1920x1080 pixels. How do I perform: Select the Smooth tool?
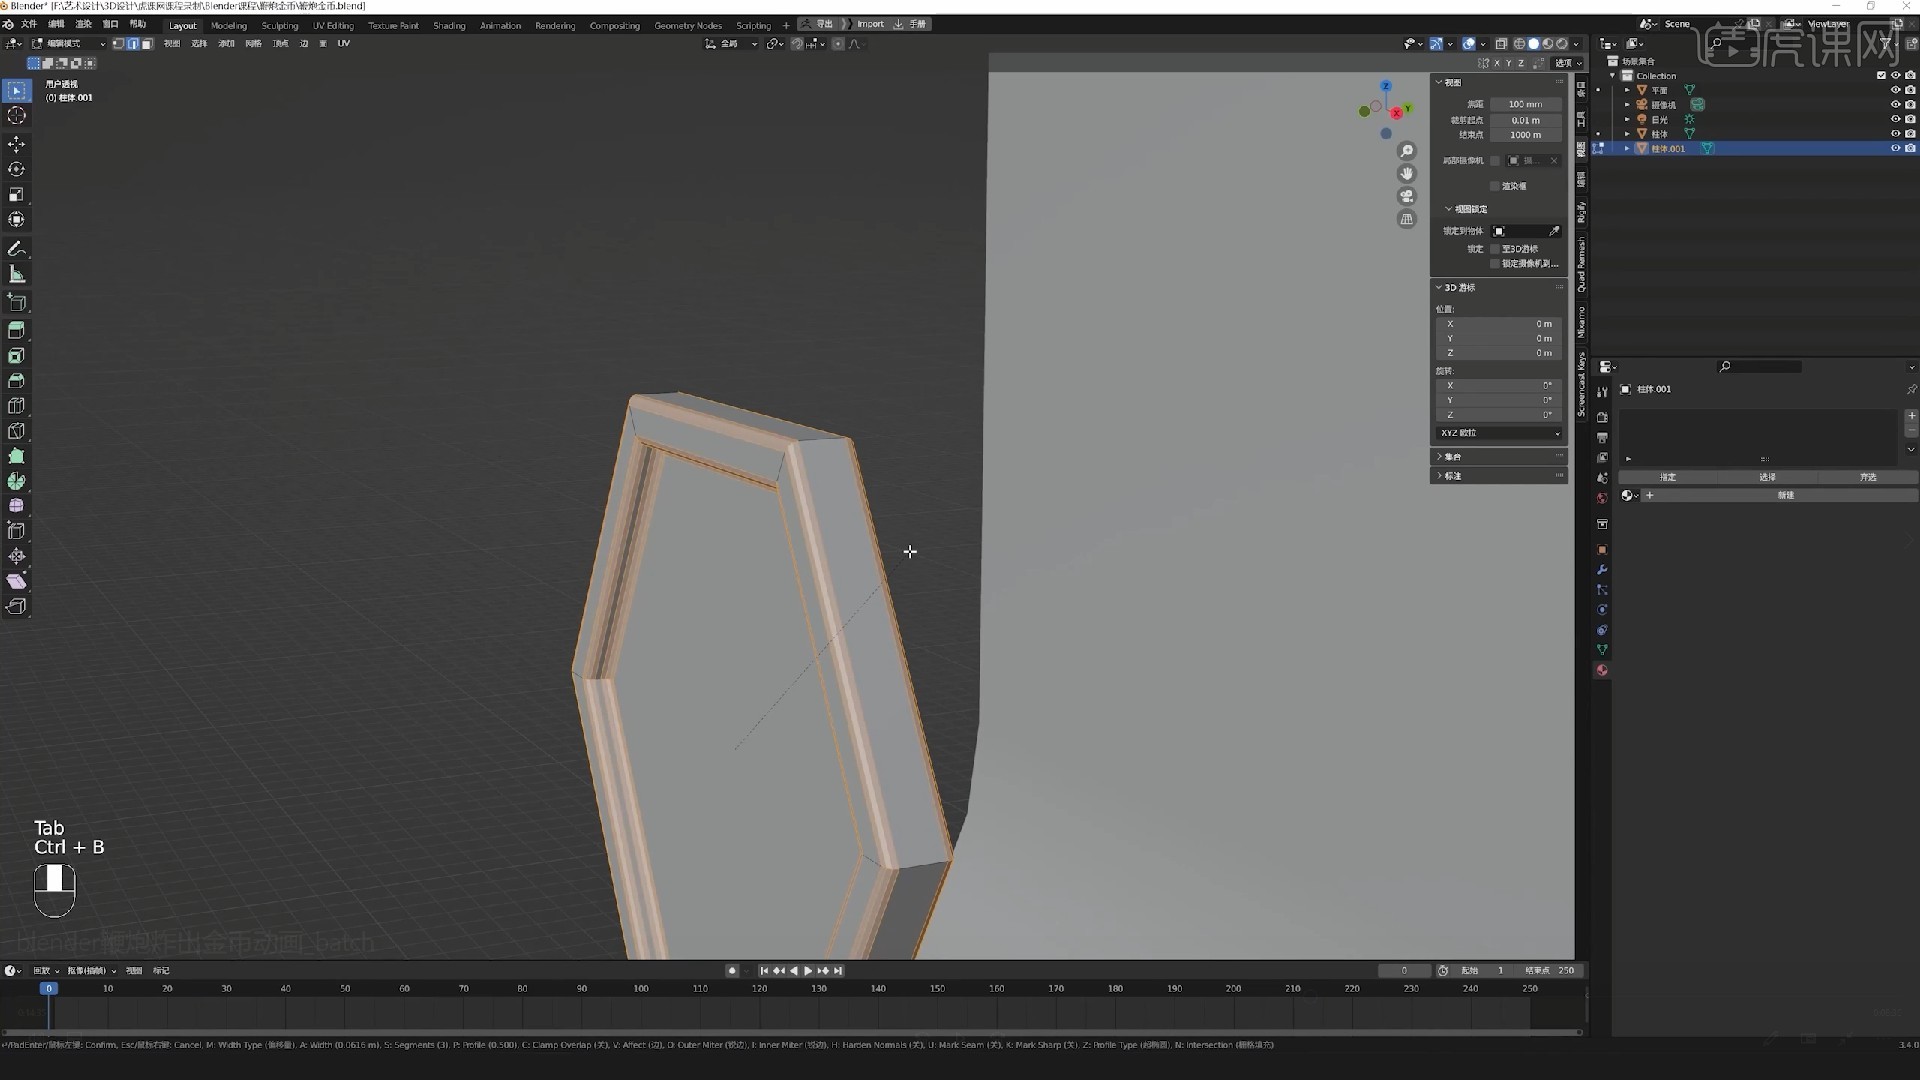17,505
